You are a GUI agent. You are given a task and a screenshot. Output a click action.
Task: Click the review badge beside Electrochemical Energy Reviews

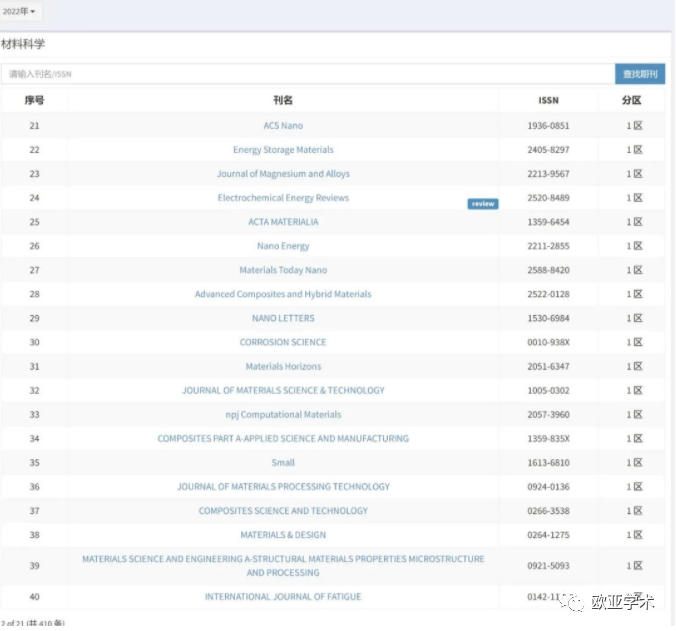pyautogui.click(x=482, y=204)
